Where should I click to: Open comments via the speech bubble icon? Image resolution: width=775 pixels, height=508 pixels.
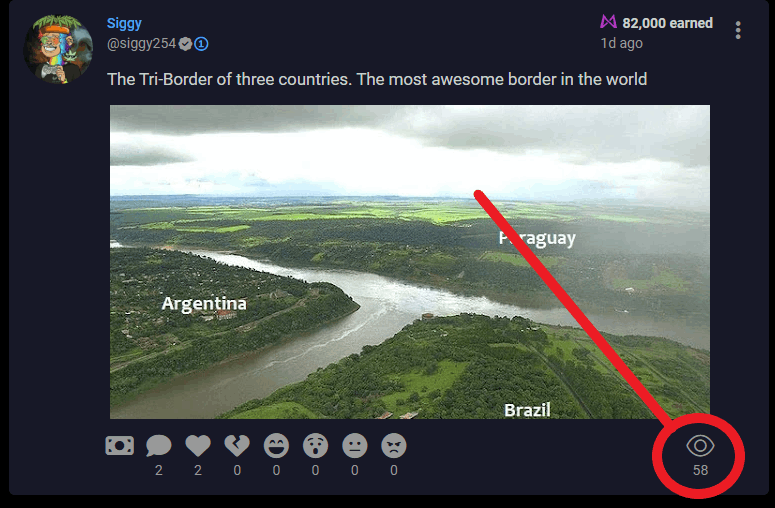pyautogui.click(x=159, y=446)
